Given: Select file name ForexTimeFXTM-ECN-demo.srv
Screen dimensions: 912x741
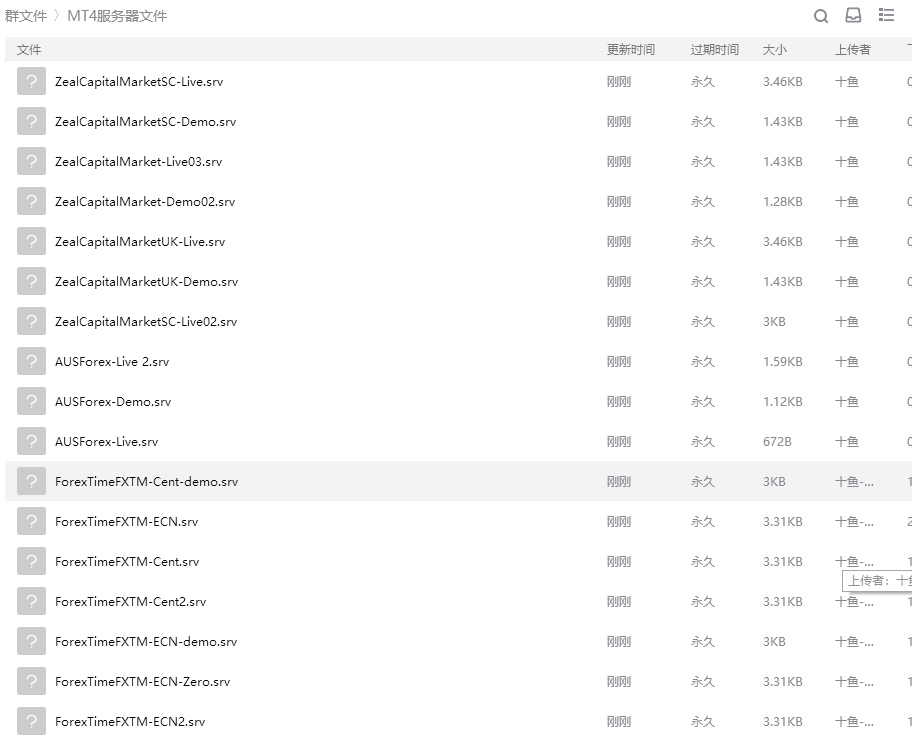Looking at the screenshot, I should (x=146, y=642).
